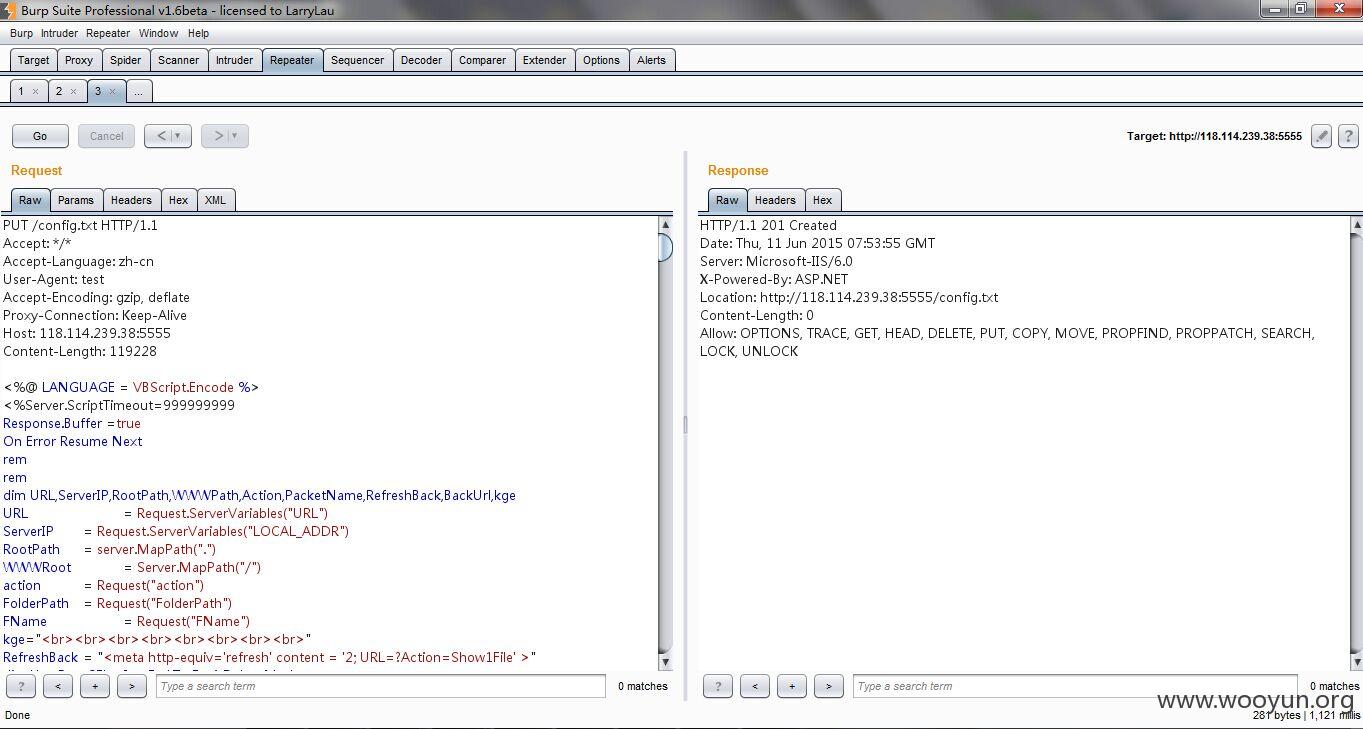
Task: Open the Repeater menu in menu bar
Action: pyautogui.click(x=108, y=33)
